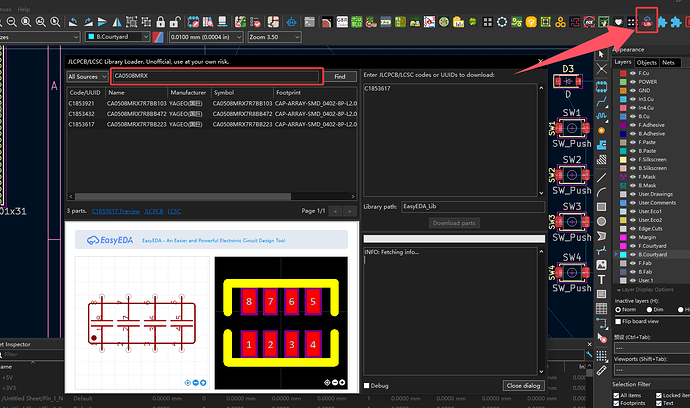
Task: Toggle Edge.Cuts layer visibility
Action: coord(632,228)
